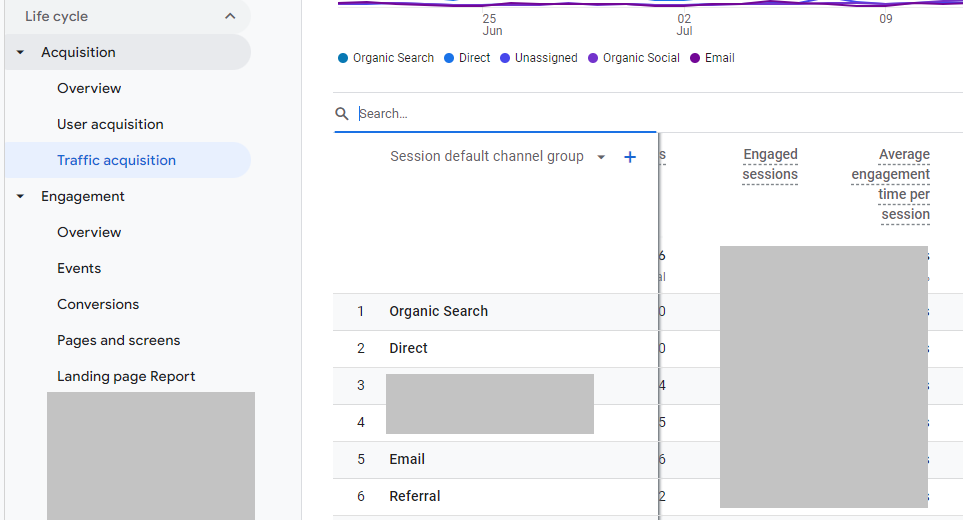Open User acquisition report
963x520 pixels.
(110, 124)
